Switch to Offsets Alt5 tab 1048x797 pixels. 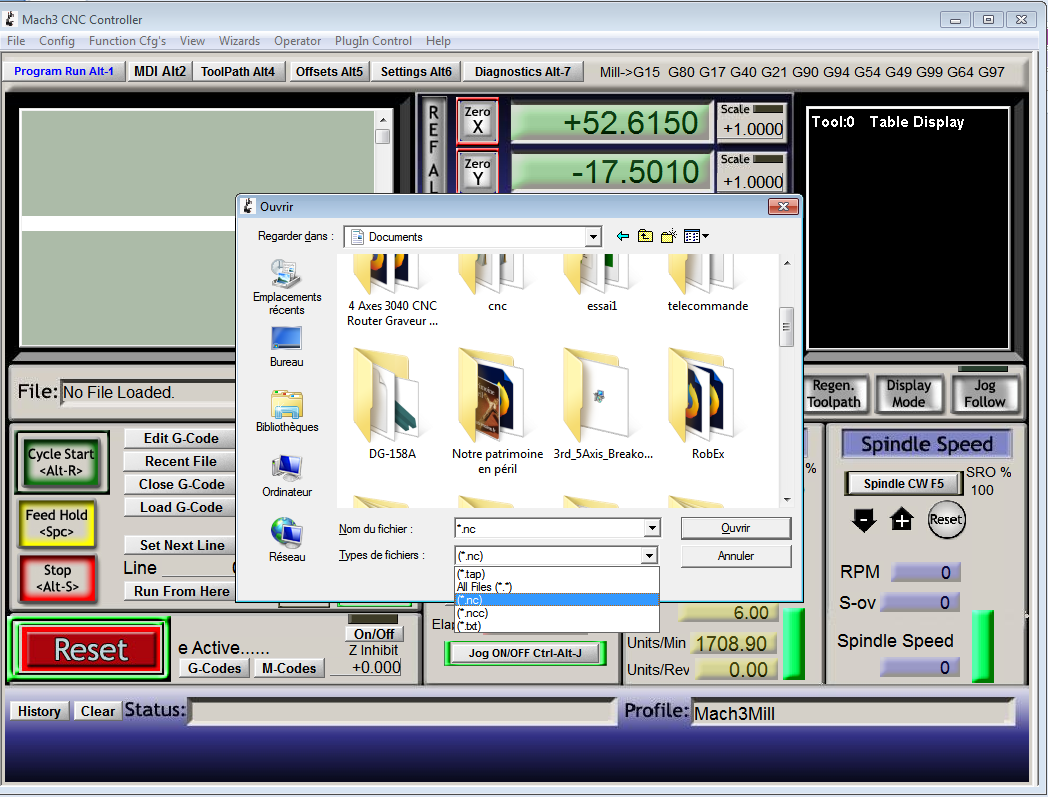click(x=330, y=72)
